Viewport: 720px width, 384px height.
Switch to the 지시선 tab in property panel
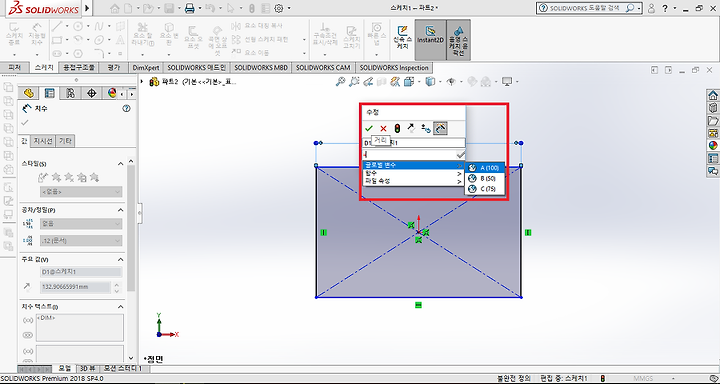click(x=43, y=141)
